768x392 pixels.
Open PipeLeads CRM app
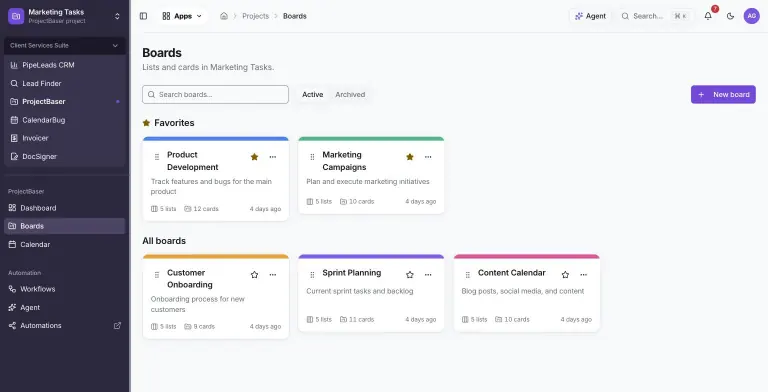pos(65,65)
